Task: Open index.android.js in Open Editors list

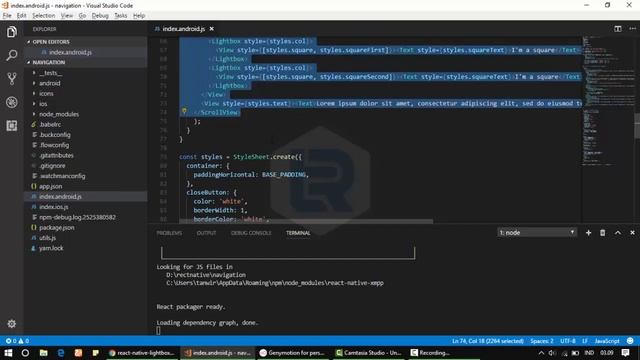Action: pos(86,52)
